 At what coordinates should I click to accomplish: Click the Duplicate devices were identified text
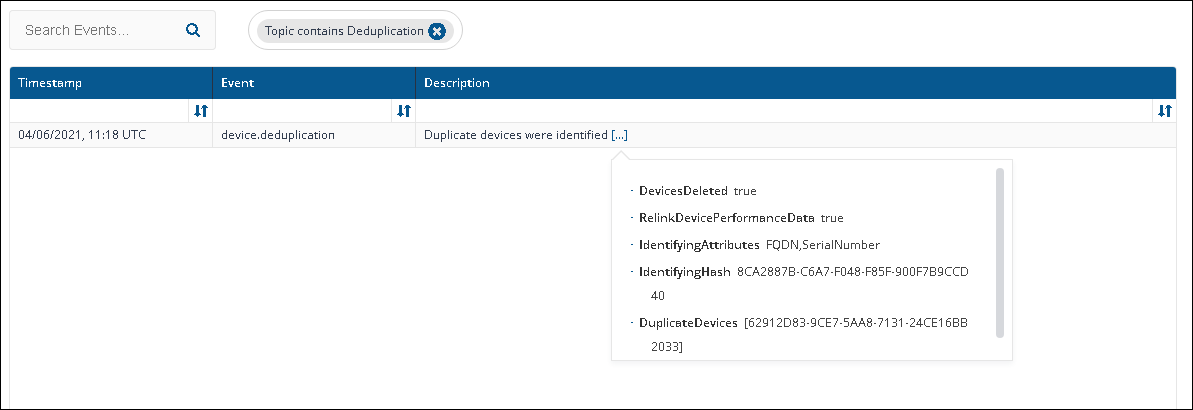tap(515, 135)
